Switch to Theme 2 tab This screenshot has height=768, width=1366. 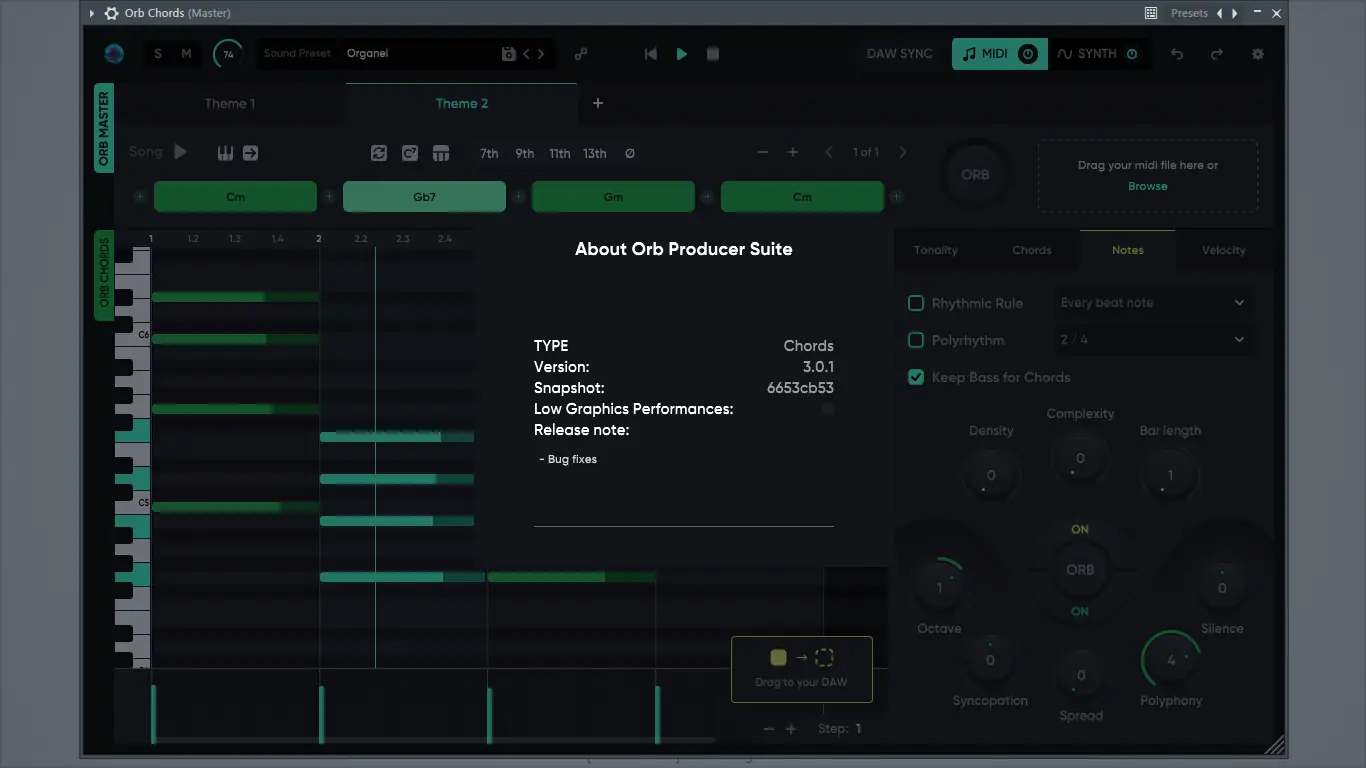(x=462, y=103)
